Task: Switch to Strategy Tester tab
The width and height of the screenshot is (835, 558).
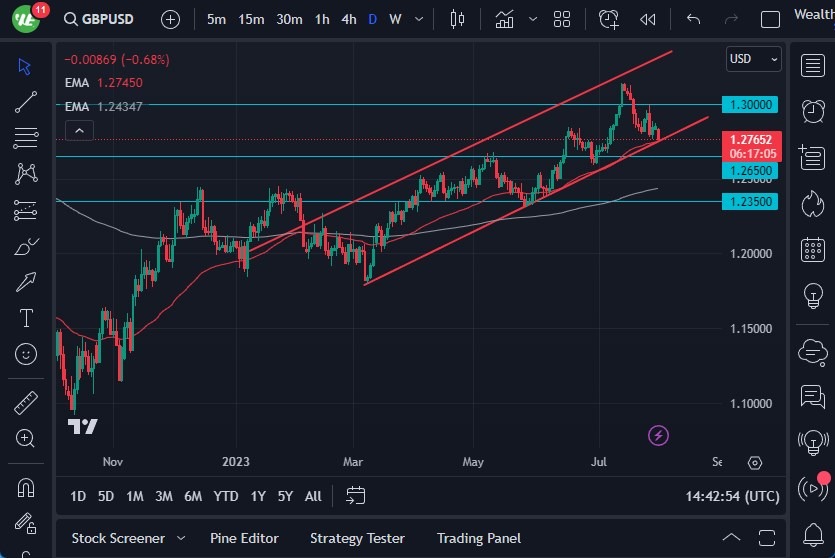Action: point(357,538)
